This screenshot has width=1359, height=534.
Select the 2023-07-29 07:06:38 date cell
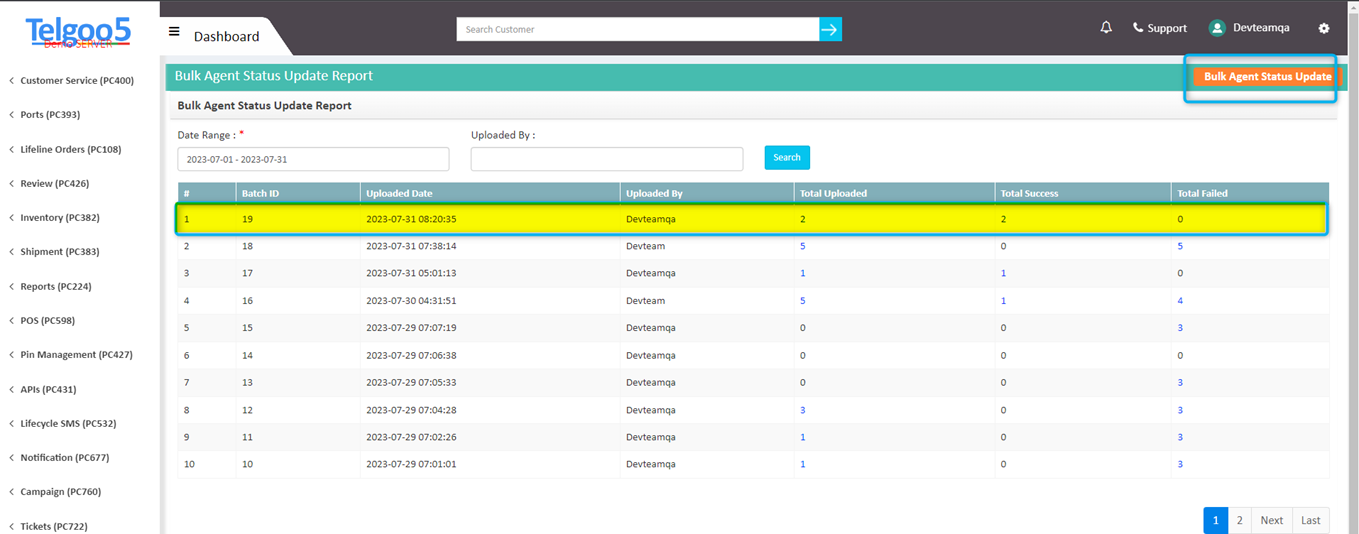(x=411, y=355)
